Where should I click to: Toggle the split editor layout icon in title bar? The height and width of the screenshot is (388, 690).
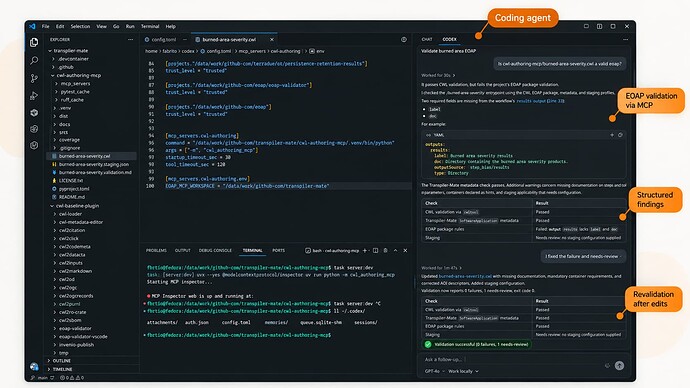pyautogui.click(x=599, y=26)
